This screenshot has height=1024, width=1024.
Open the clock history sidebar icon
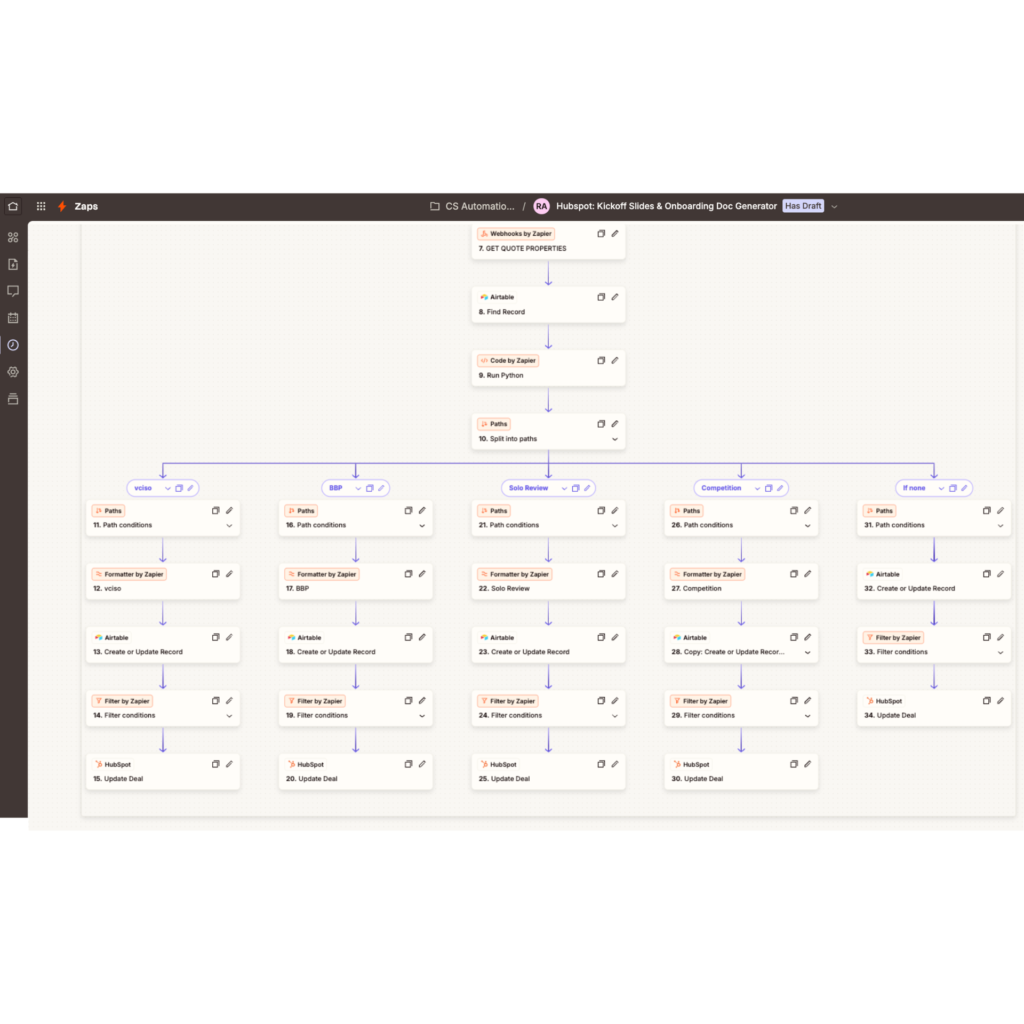(13, 345)
